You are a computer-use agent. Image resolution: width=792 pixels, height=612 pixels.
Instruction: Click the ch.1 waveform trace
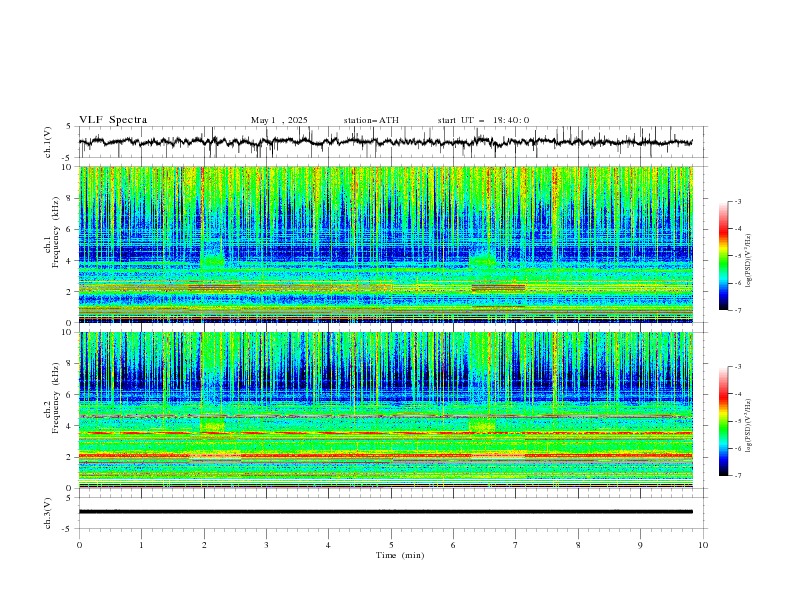point(385,142)
